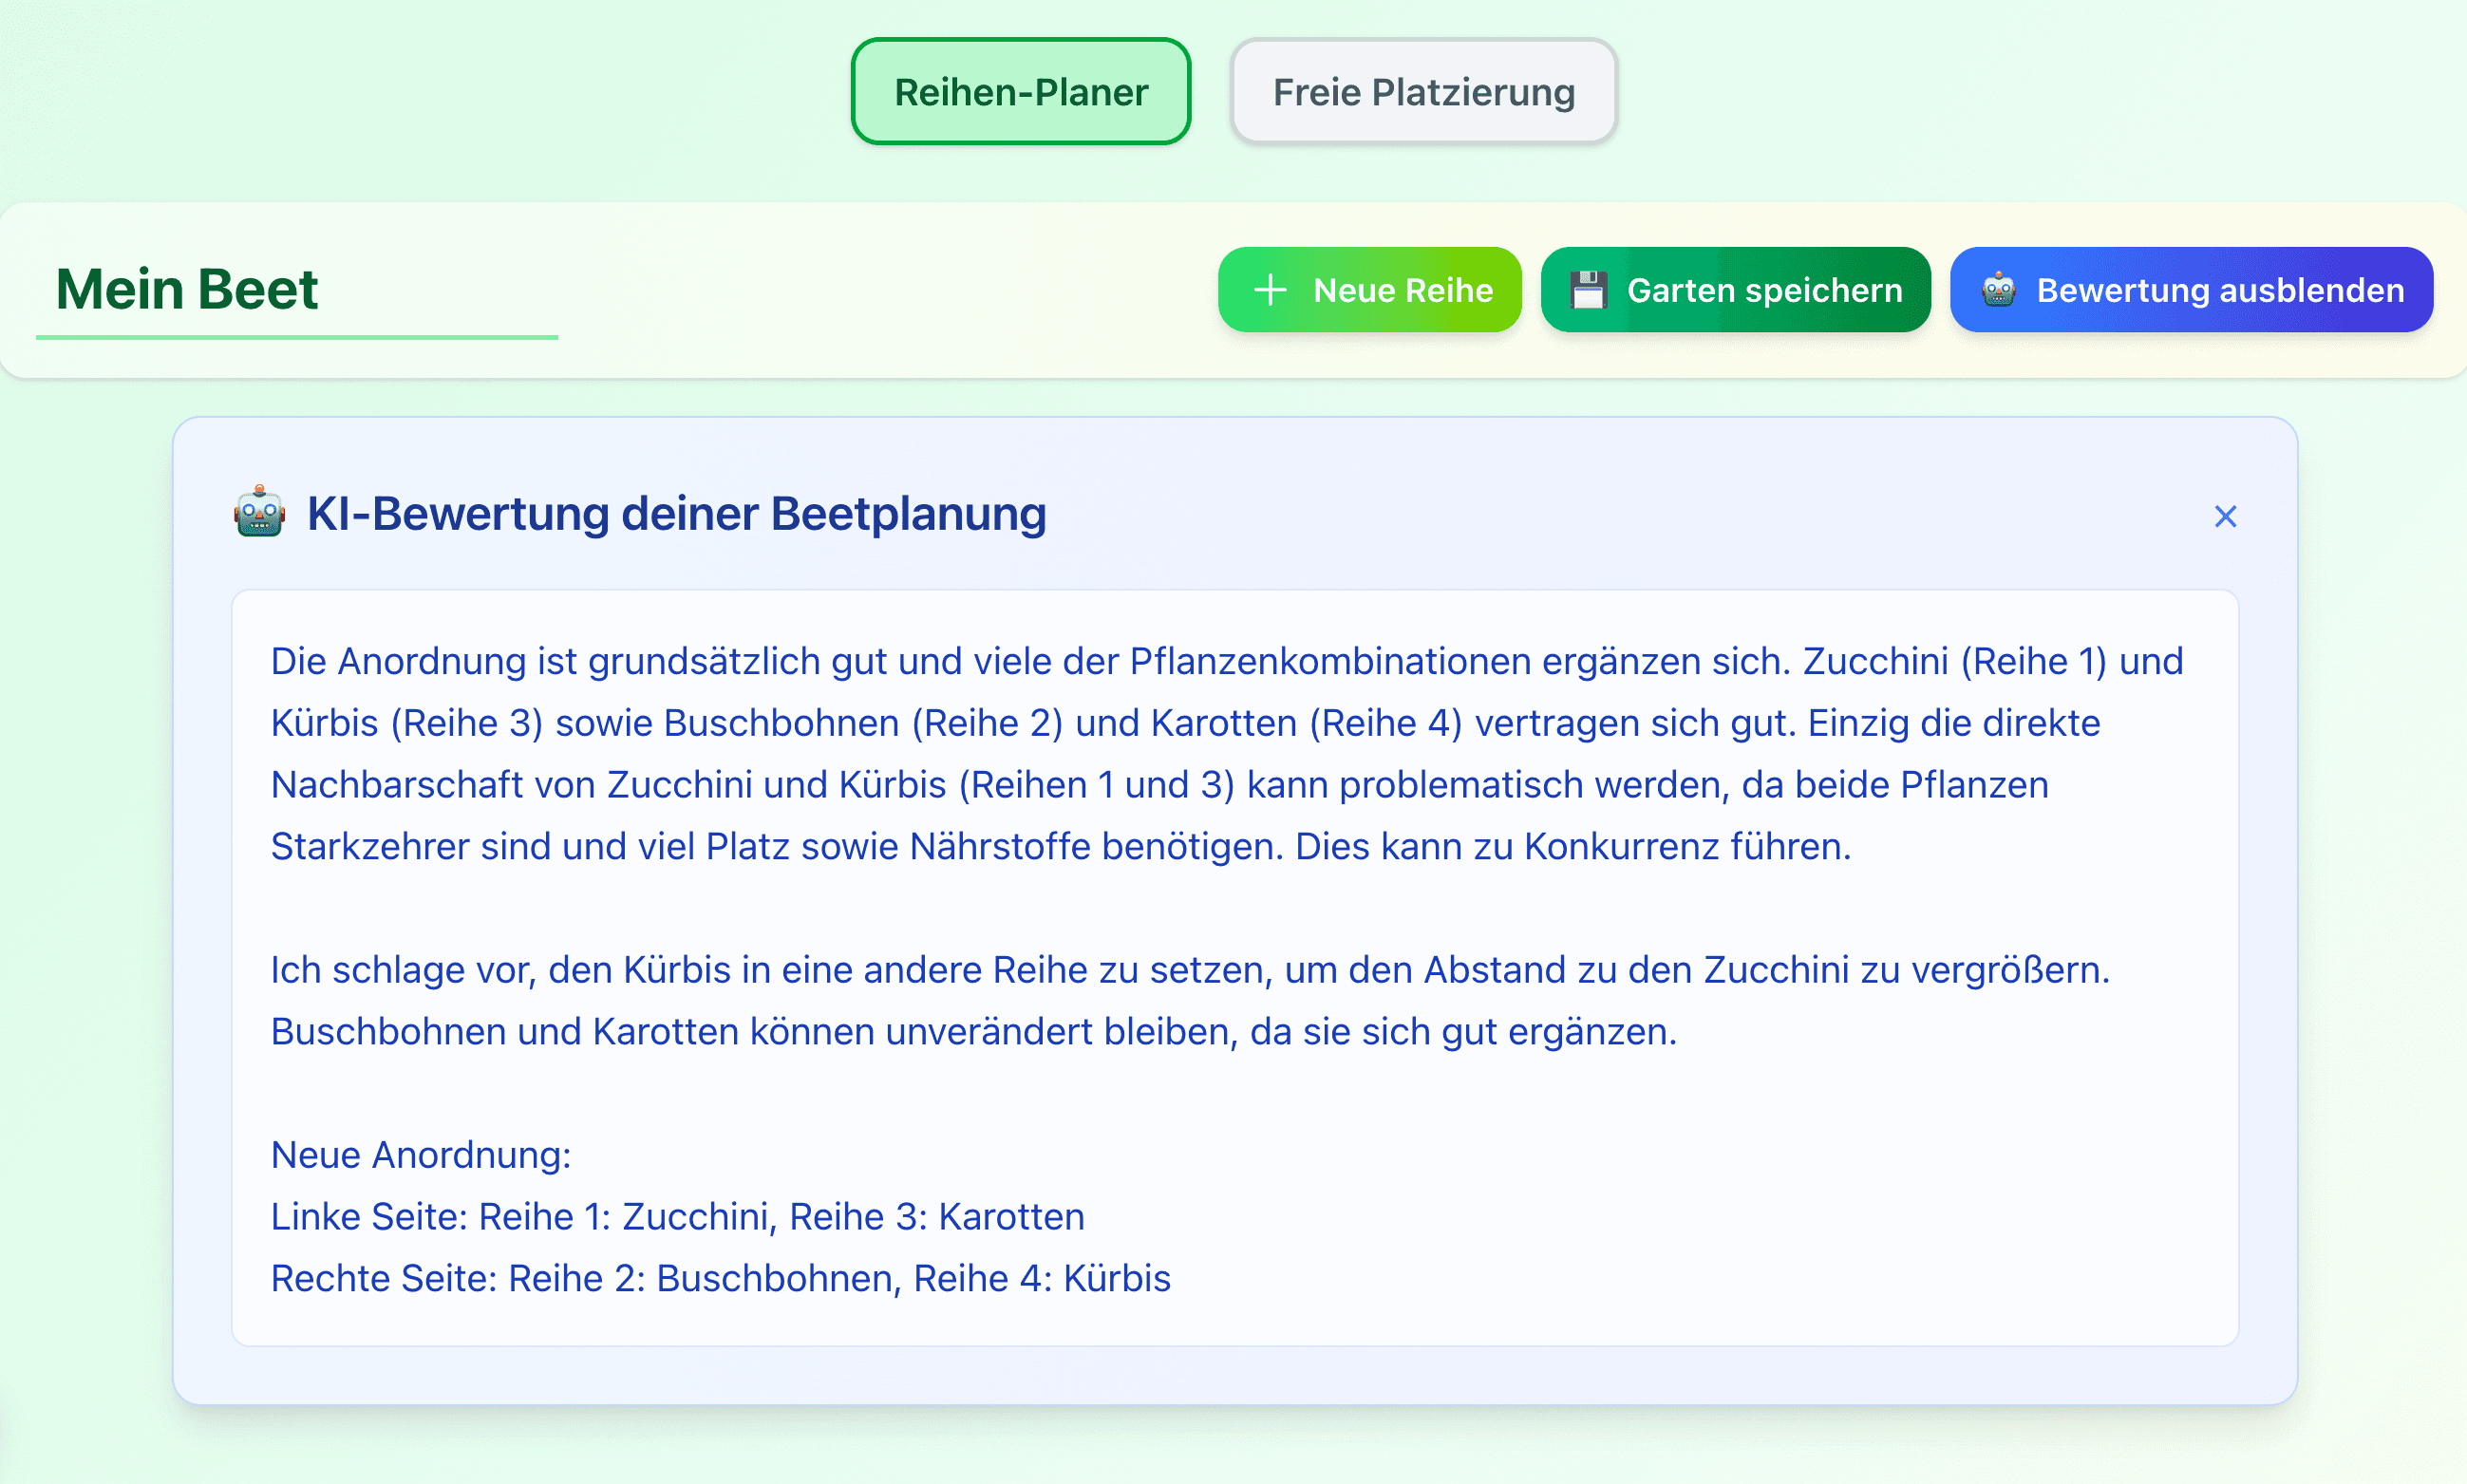Click the robot icon on Bewertung ausblenden
This screenshot has height=1484, width=2467.
click(x=1997, y=290)
